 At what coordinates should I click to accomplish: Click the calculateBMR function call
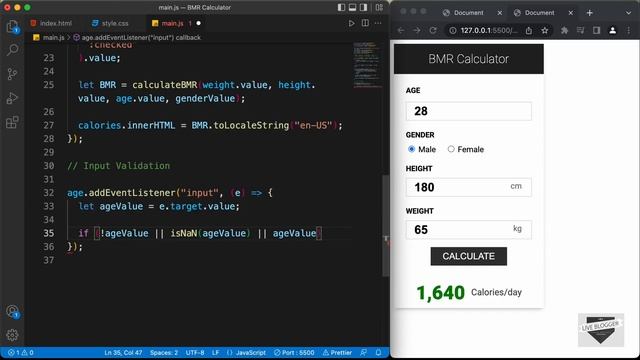click(164, 85)
